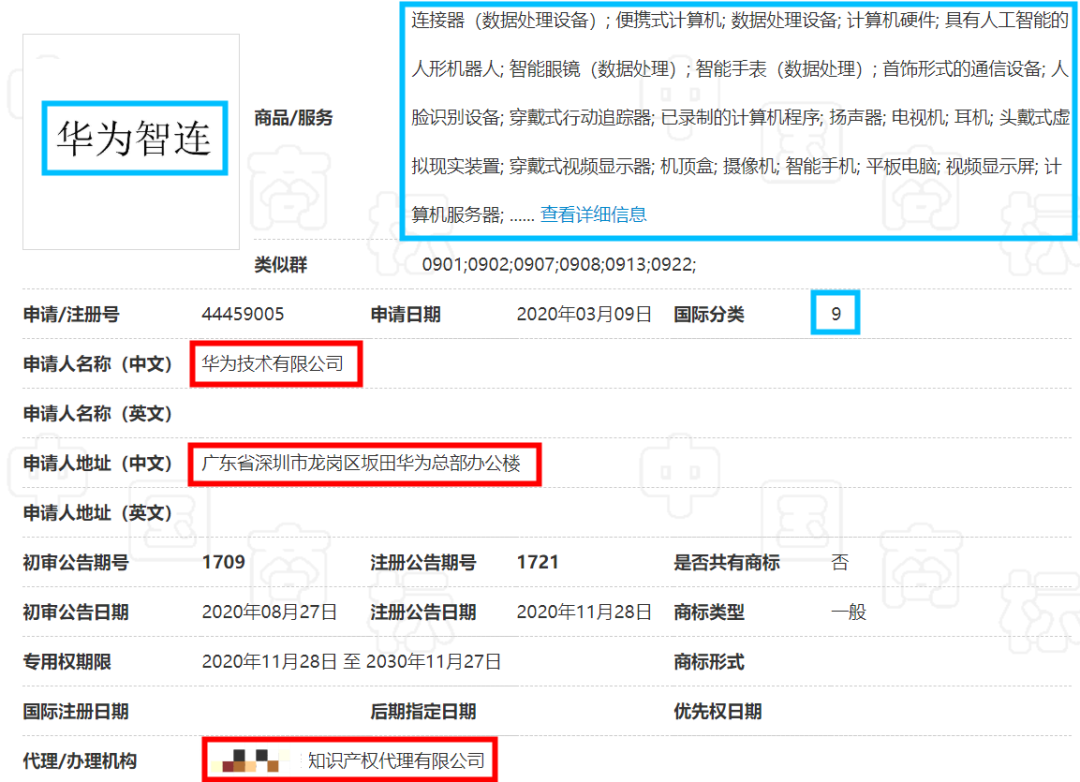Click the 华为智连 trademark image
The width and height of the screenshot is (1080, 782).
(131, 142)
